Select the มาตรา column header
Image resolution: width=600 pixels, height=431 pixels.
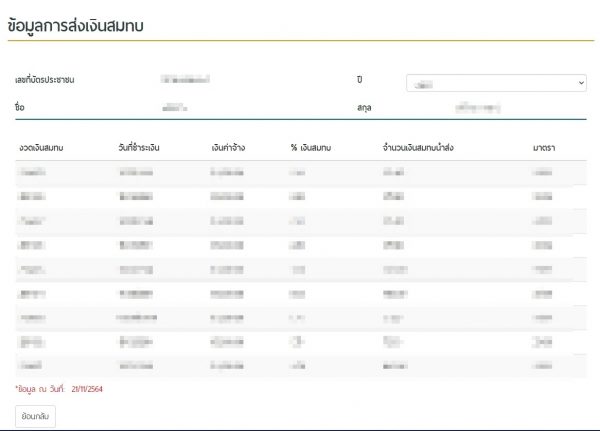click(x=544, y=148)
